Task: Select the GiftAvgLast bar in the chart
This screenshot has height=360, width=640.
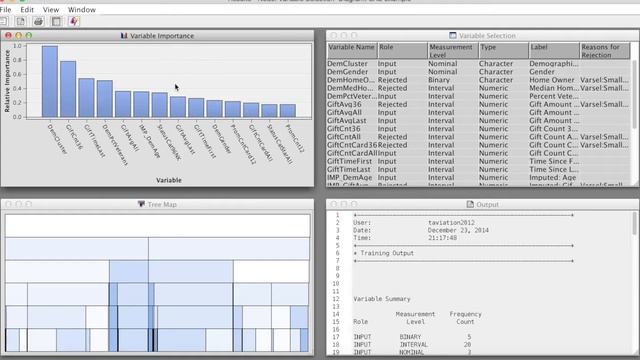Action: click(x=178, y=107)
